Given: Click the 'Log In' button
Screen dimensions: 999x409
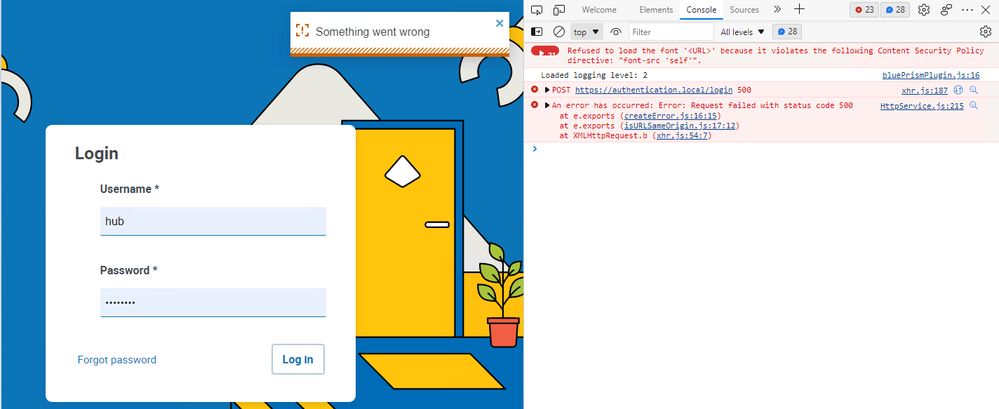Looking at the screenshot, I should point(298,359).
